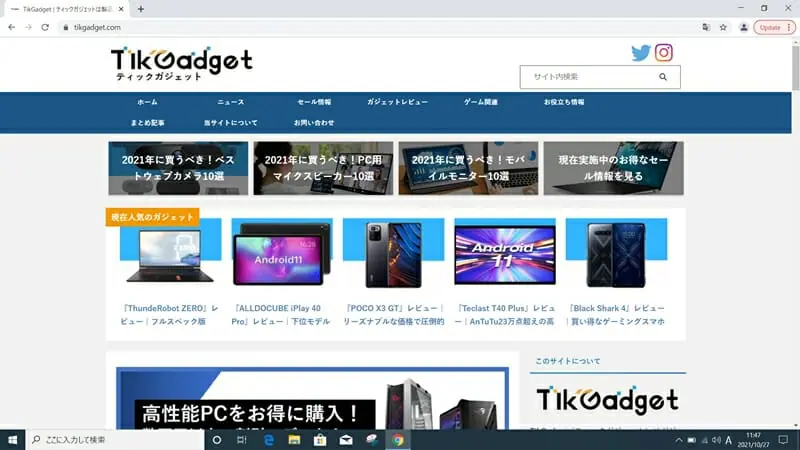
Task: Open Microsoft Edge from the taskbar
Action: coord(269,439)
